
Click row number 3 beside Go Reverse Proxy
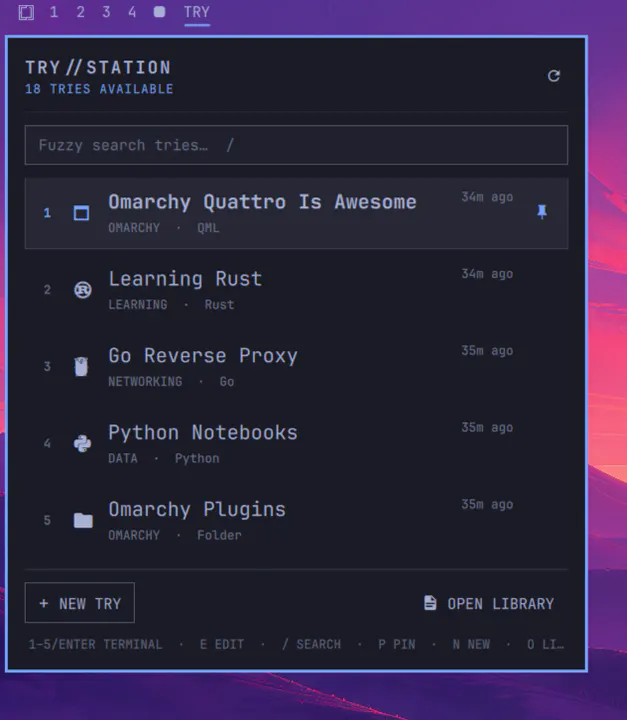[x=47, y=366]
